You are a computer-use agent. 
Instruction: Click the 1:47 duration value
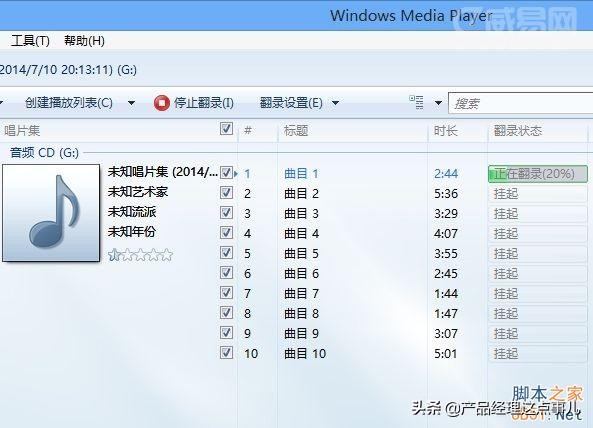pos(446,314)
